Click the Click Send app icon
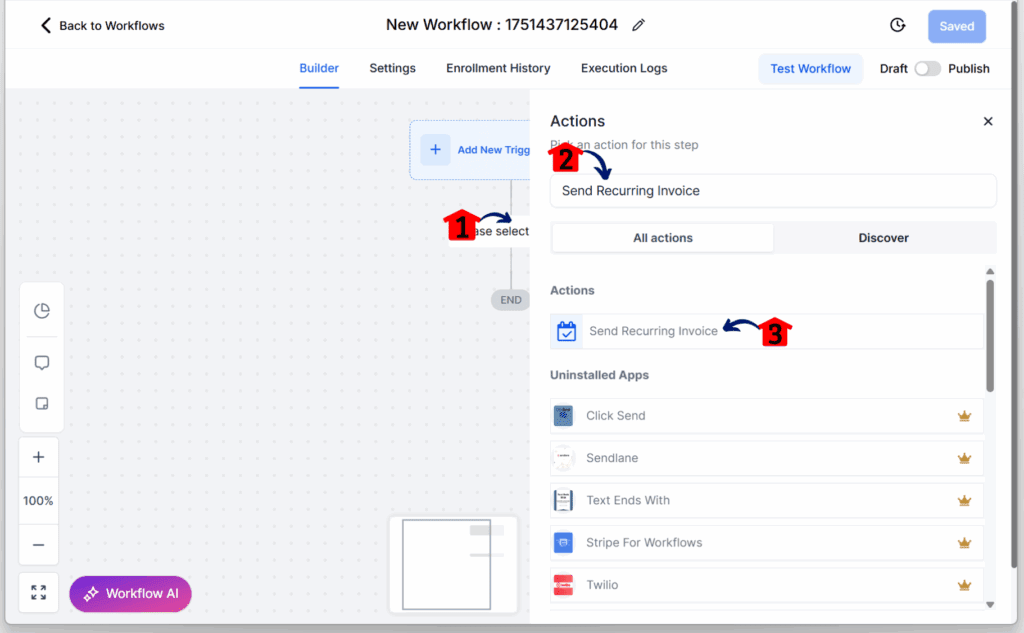This screenshot has width=1024, height=633. [x=563, y=415]
